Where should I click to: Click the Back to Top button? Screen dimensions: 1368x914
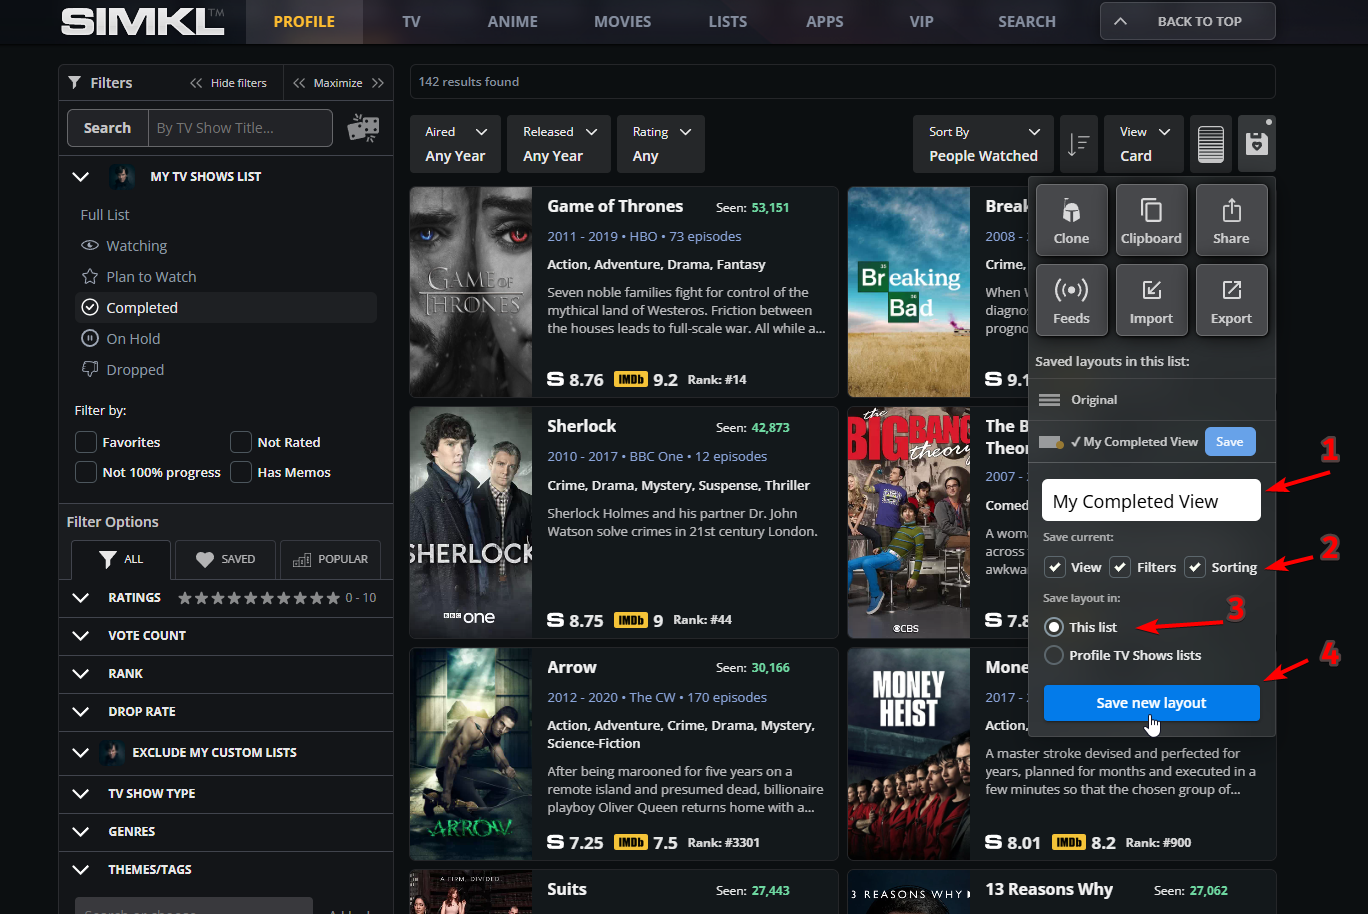(1187, 21)
